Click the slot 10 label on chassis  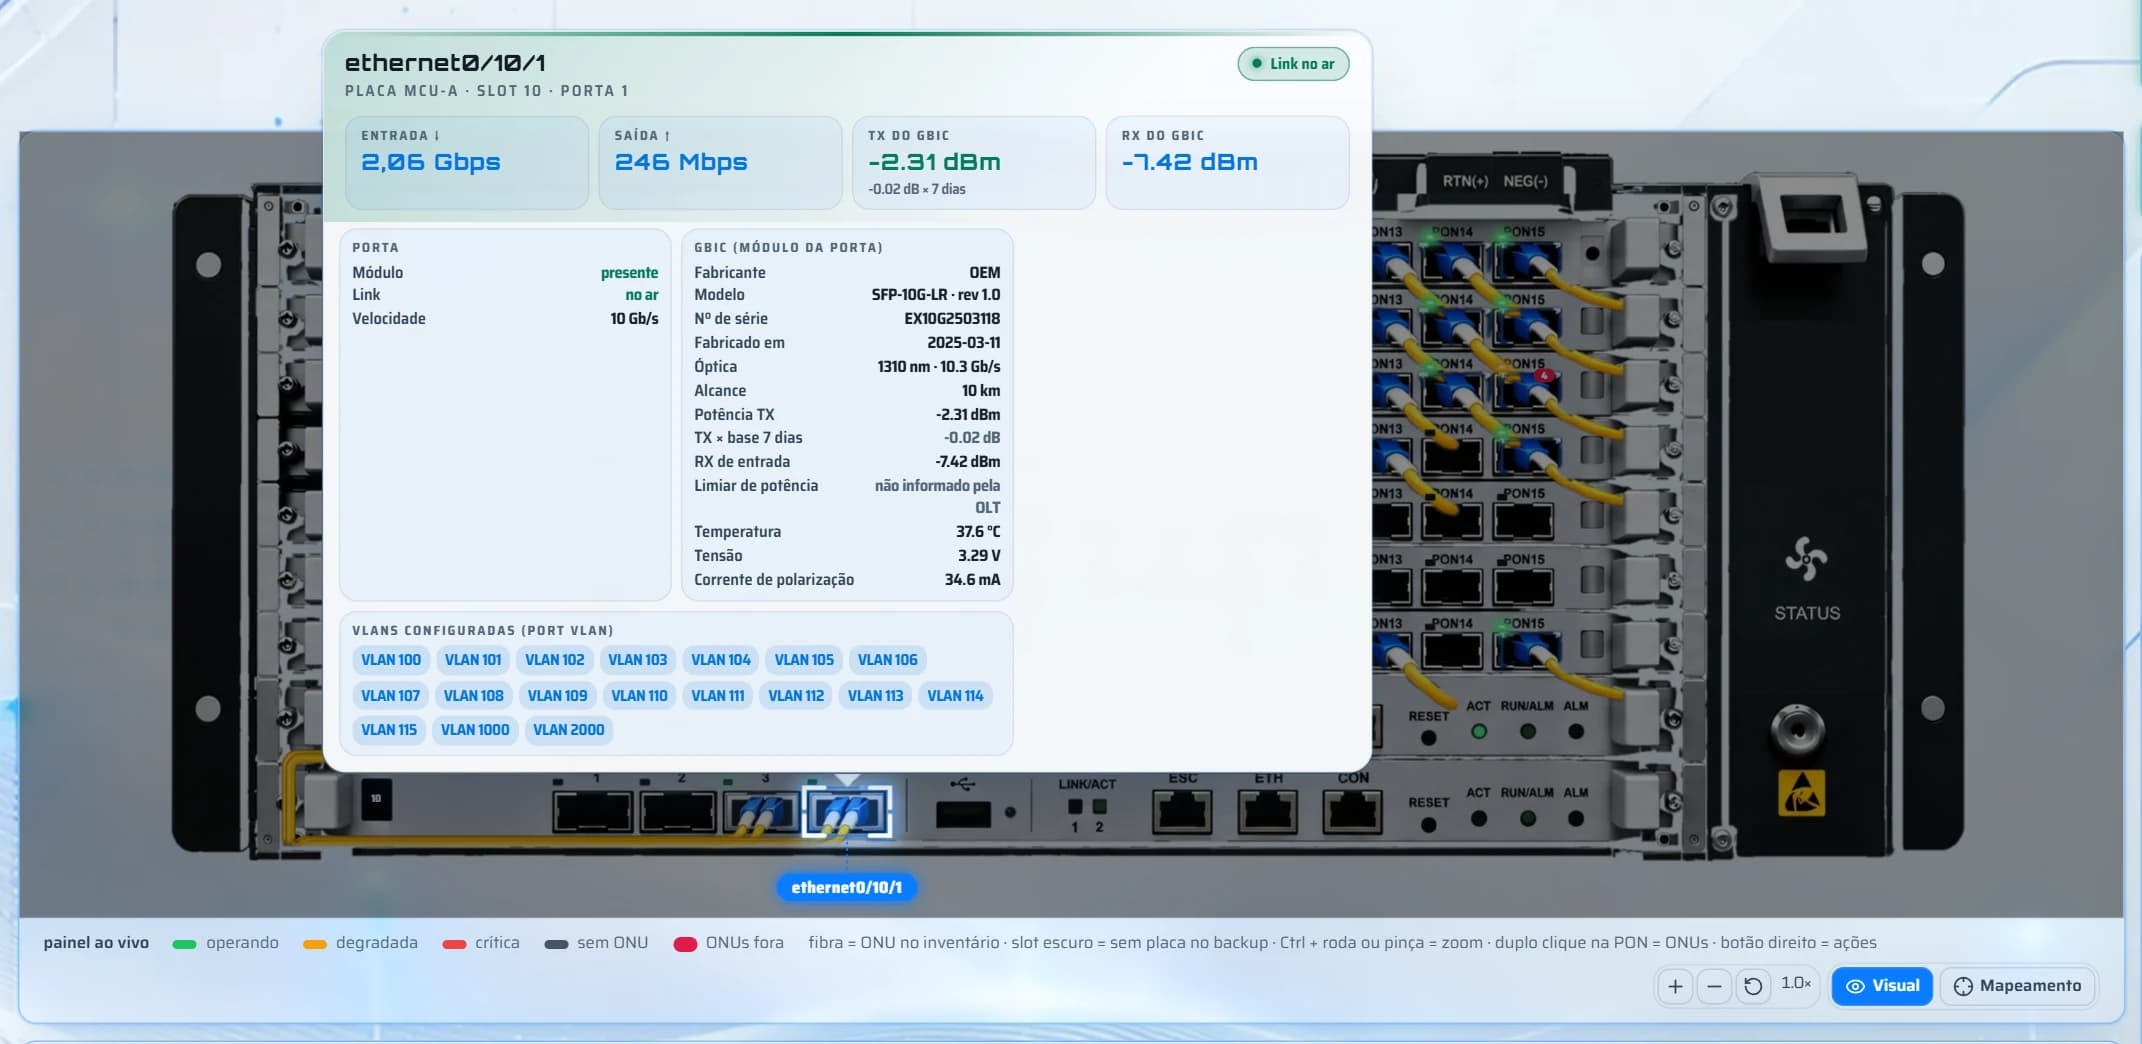(376, 799)
